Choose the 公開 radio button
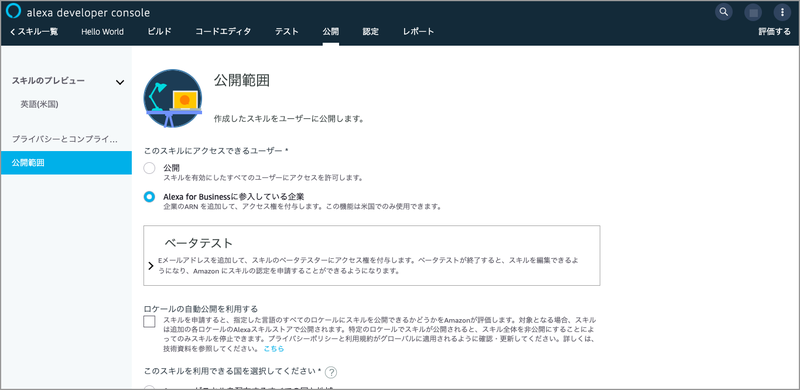The height and width of the screenshot is (390, 800). (x=149, y=168)
